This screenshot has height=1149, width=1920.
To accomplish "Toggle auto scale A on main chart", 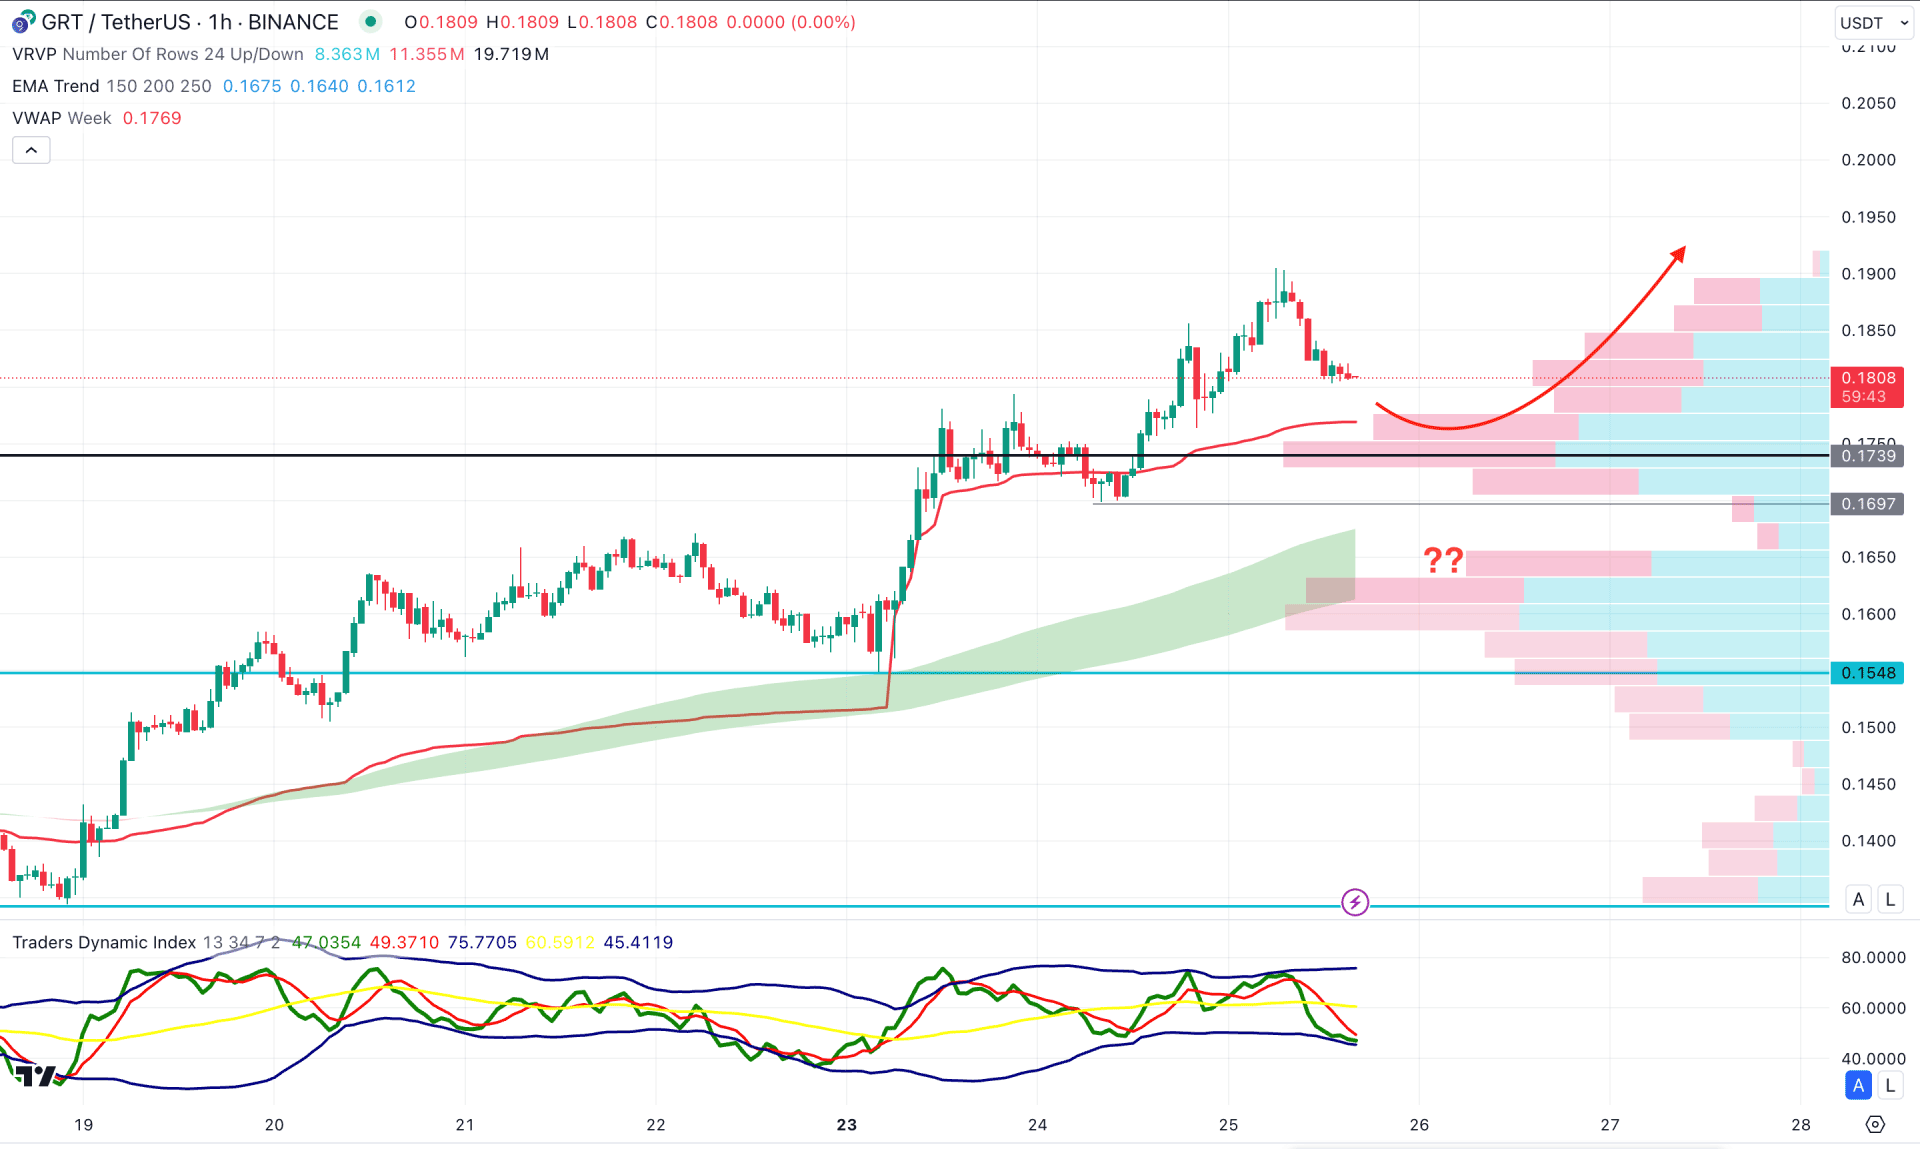I will tap(1859, 899).
